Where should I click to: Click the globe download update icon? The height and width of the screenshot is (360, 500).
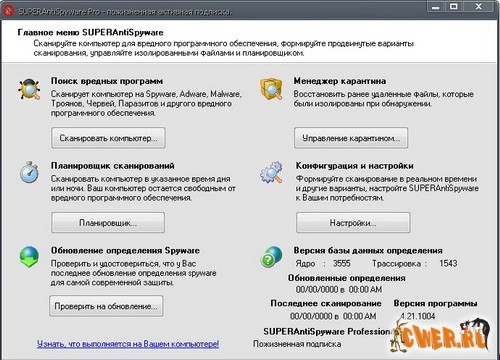click(29, 257)
